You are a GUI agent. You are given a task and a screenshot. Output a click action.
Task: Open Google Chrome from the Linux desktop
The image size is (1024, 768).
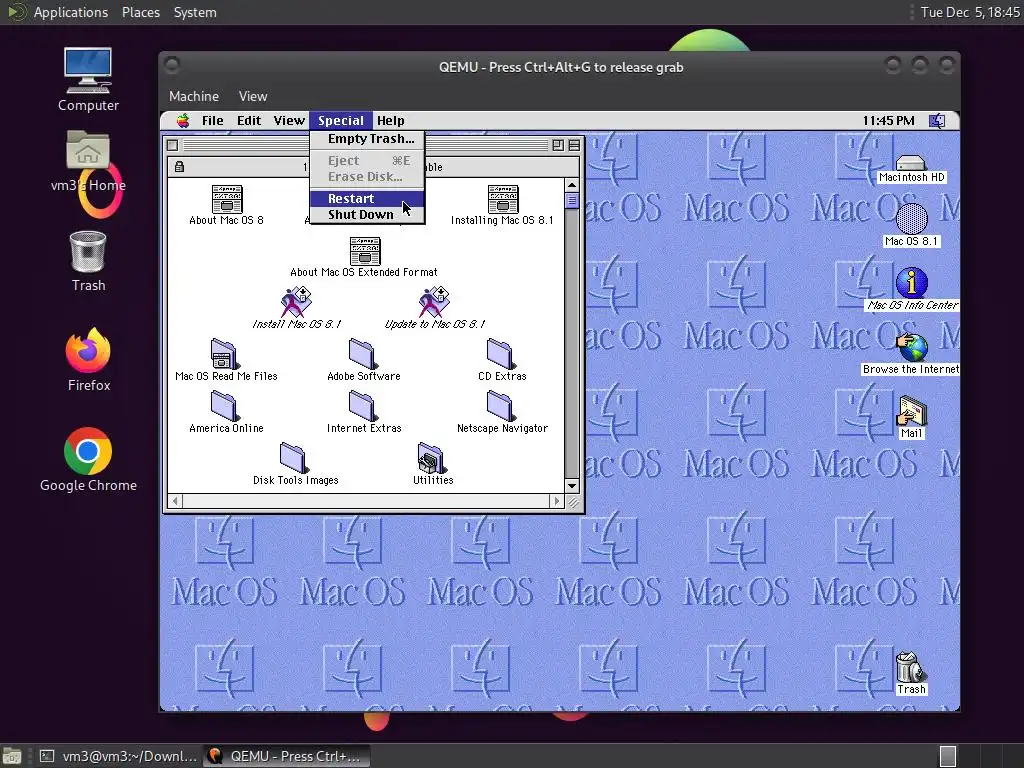point(88,451)
